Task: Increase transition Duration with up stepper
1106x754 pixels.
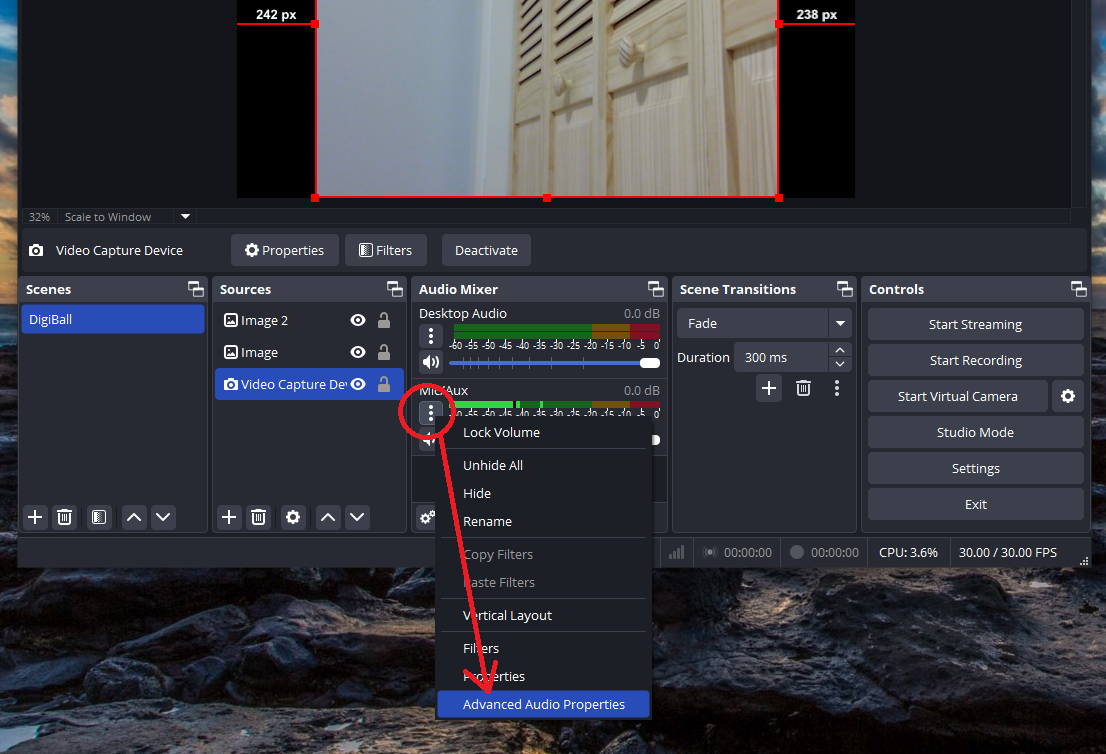Action: click(x=840, y=351)
